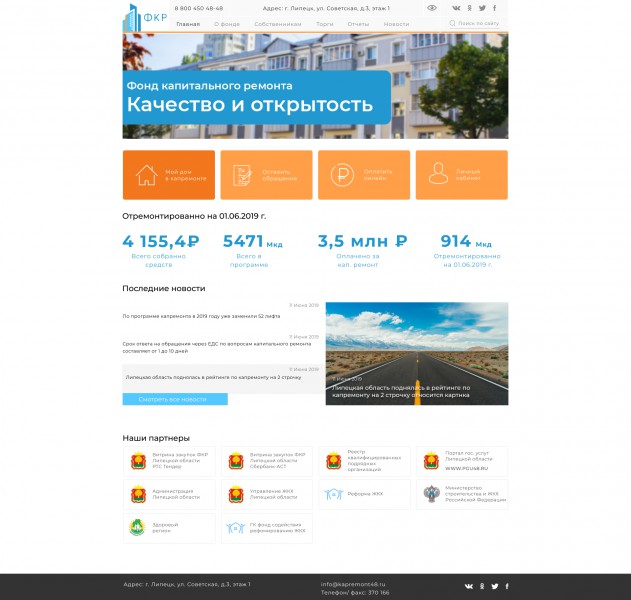631x600 pixels.
Task: Click the ГК фонд содействия house logo
Action: coord(235,528)
